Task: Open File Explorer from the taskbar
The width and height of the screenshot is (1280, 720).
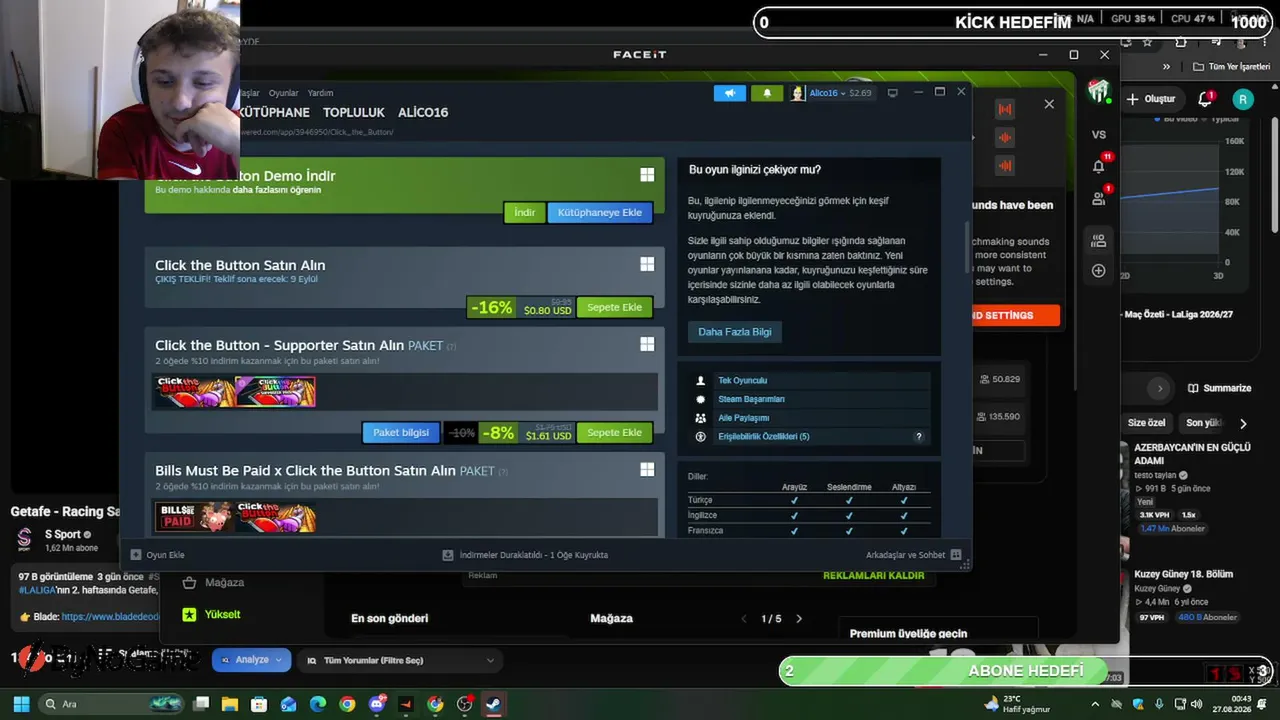Action: (230, 704)
